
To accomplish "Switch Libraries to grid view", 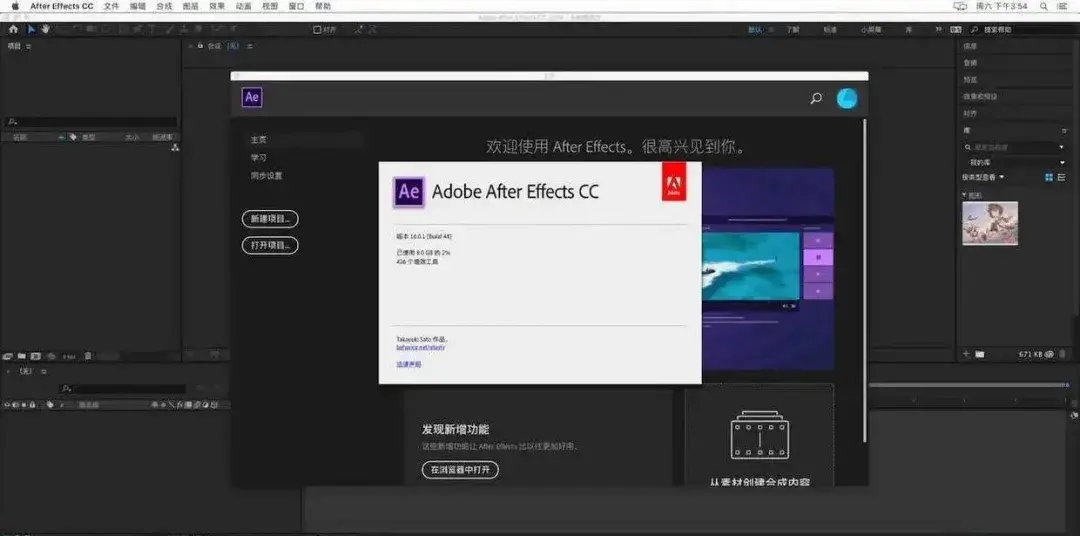I will tap(1049, 178).
